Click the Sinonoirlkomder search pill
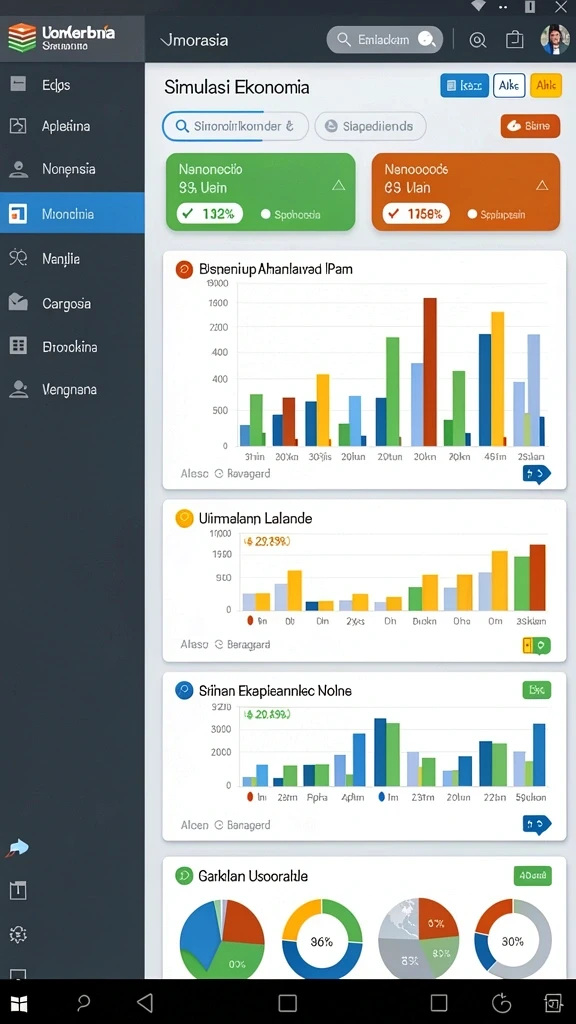Image resolution: width=576 pixels, height=1024 pixels. (x=235, y=126)
